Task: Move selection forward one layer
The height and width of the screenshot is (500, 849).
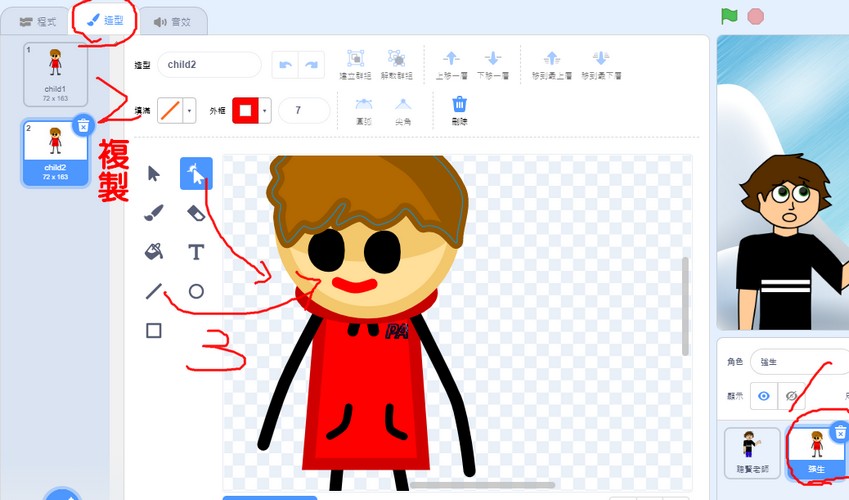Action: 452,65
